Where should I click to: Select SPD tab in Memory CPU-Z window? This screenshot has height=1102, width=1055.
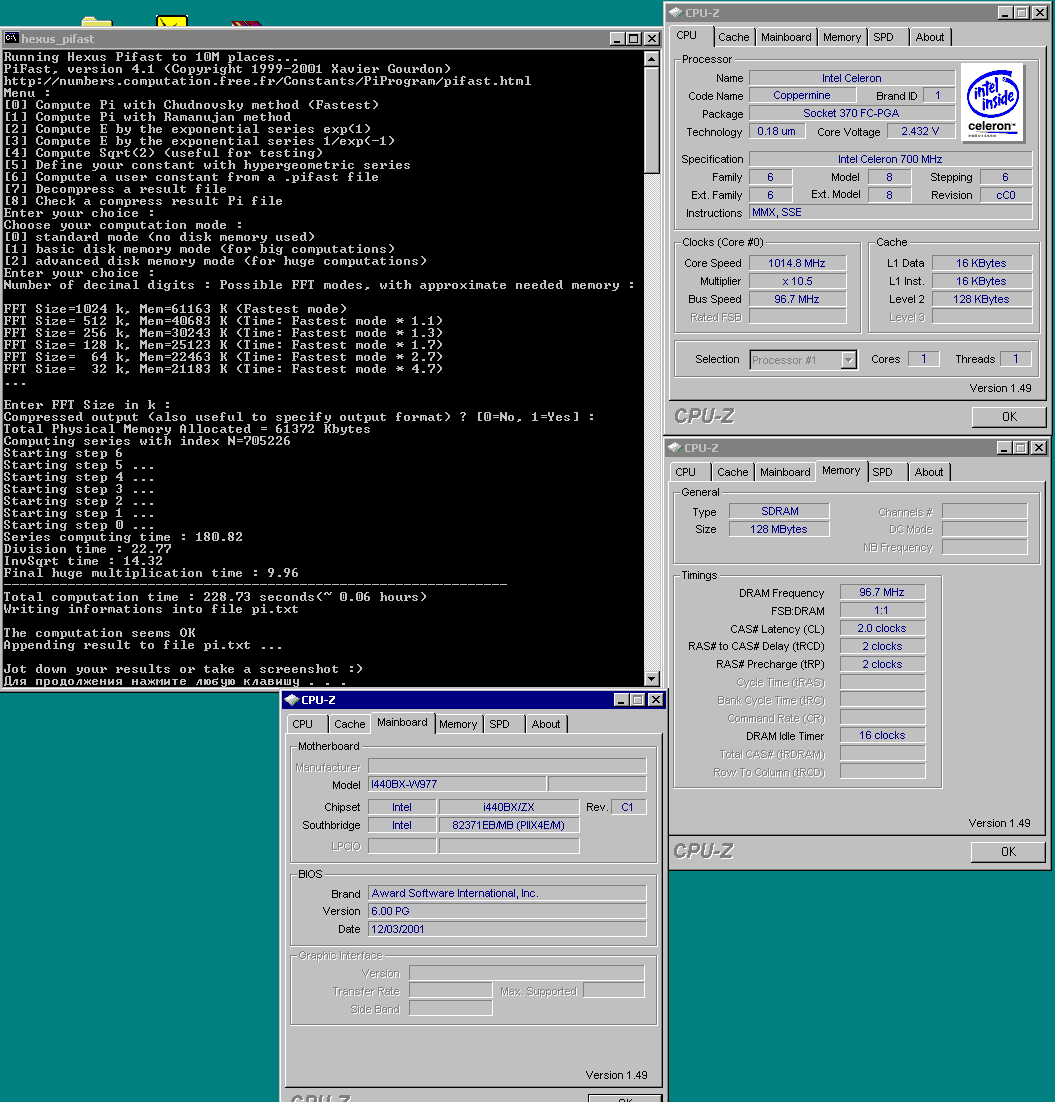(882, 472)
